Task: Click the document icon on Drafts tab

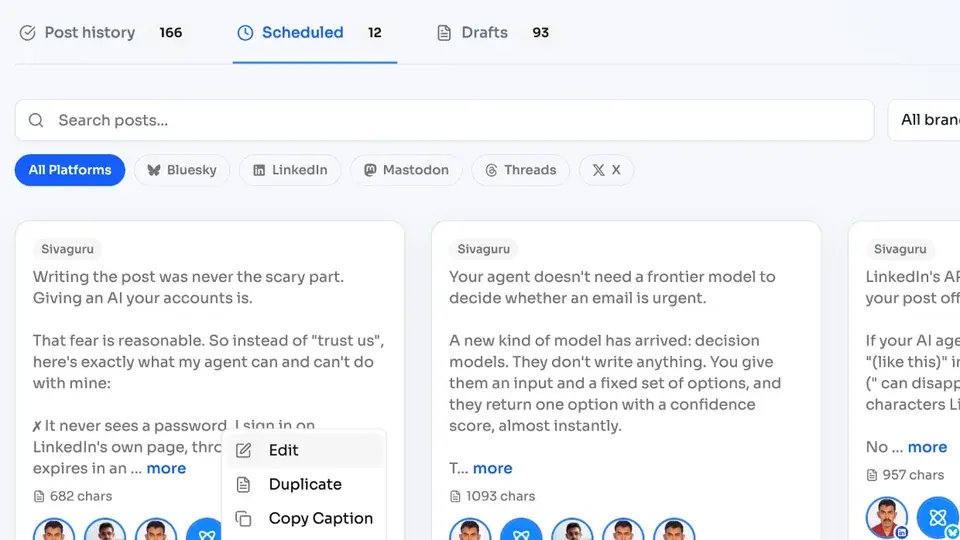Action: pos(444,32)
